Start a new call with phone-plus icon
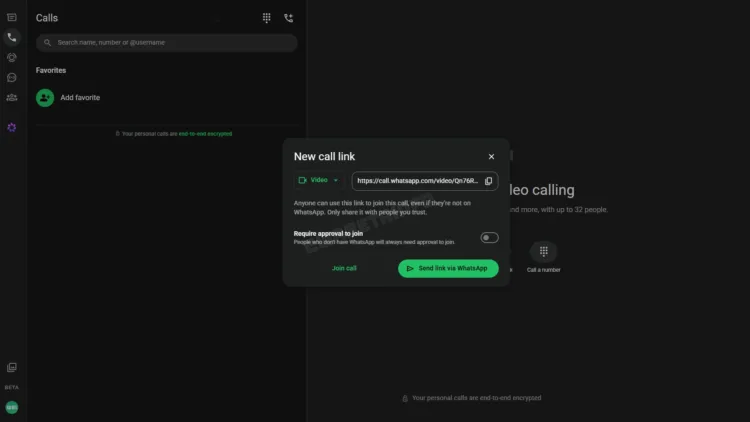The height and width of the screenshot is (422, 750). (288, 18)
